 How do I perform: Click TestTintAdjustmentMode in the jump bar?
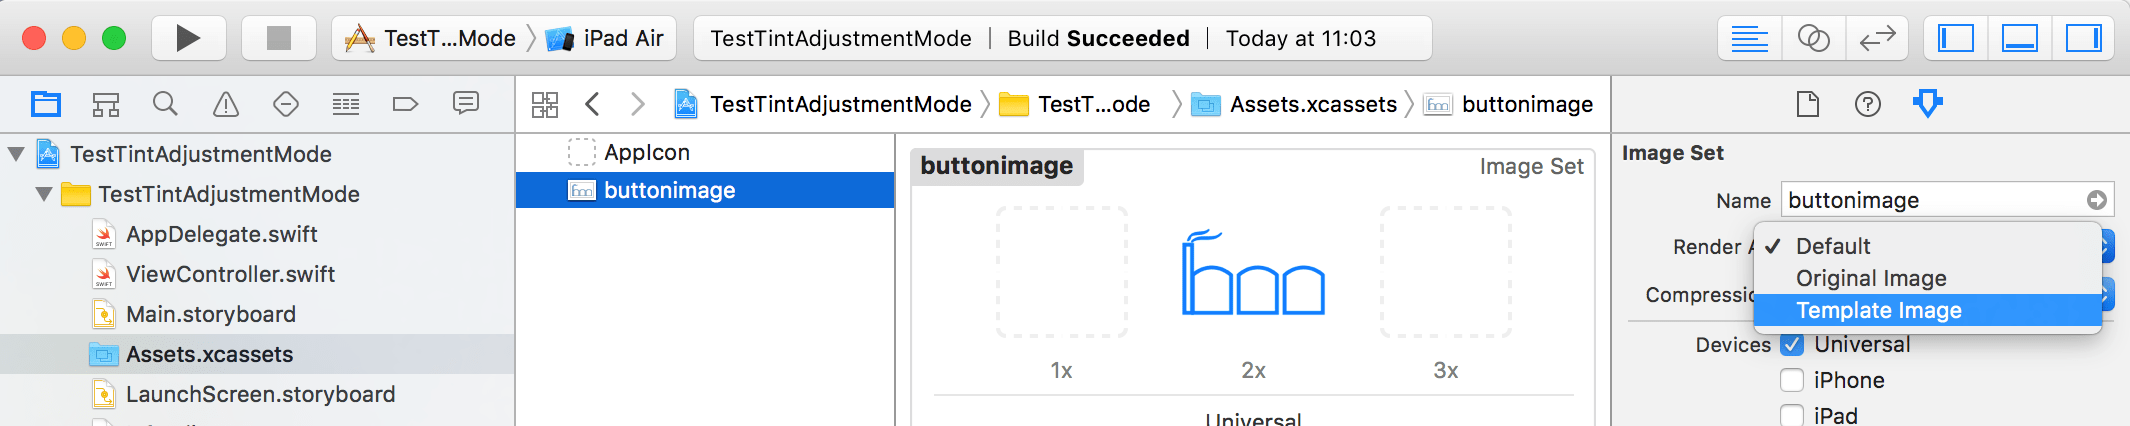[822, 104]
